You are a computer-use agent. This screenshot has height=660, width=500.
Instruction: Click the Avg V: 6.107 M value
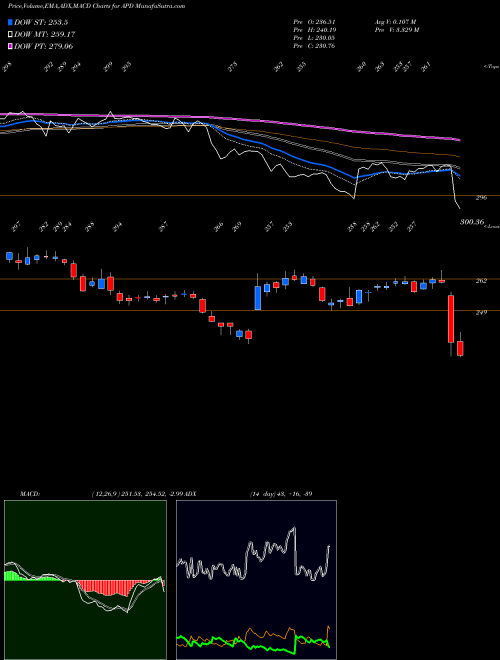pyautogui.click(x=395, y=22)
